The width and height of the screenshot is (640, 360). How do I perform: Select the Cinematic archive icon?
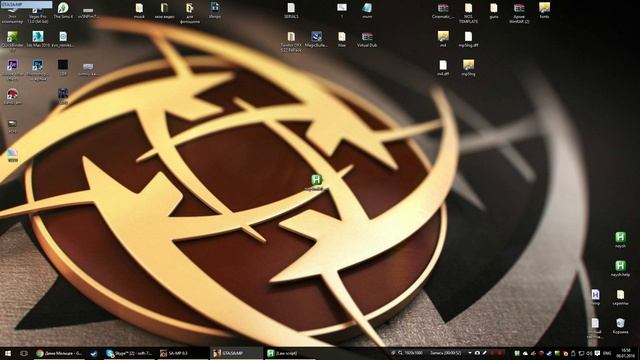point(443,11)
